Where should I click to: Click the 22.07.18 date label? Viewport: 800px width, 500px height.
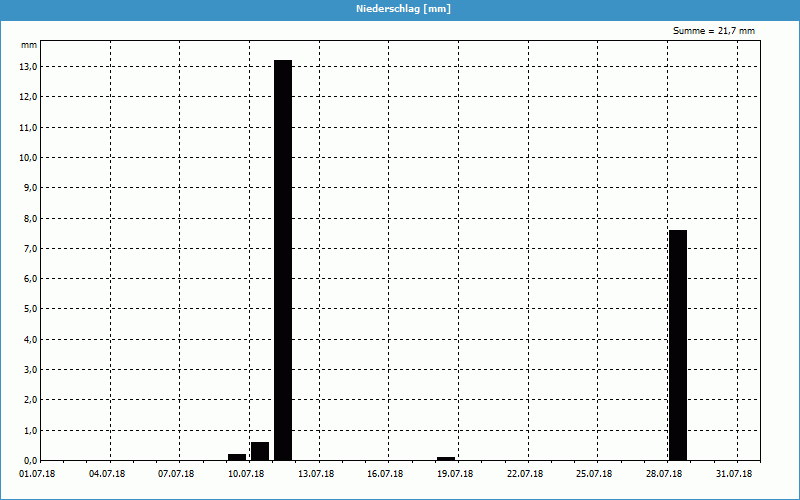[525, 474]
